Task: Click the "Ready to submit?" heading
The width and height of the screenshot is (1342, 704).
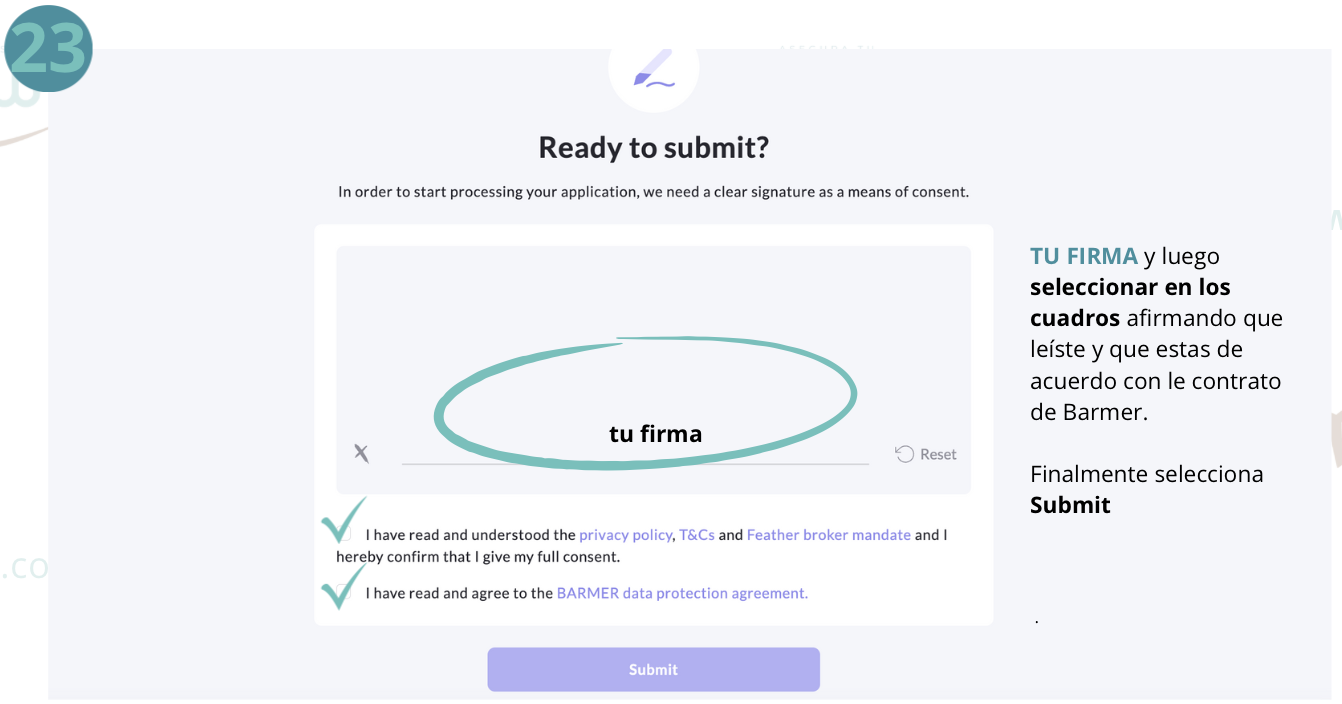Action: (653, 148)
